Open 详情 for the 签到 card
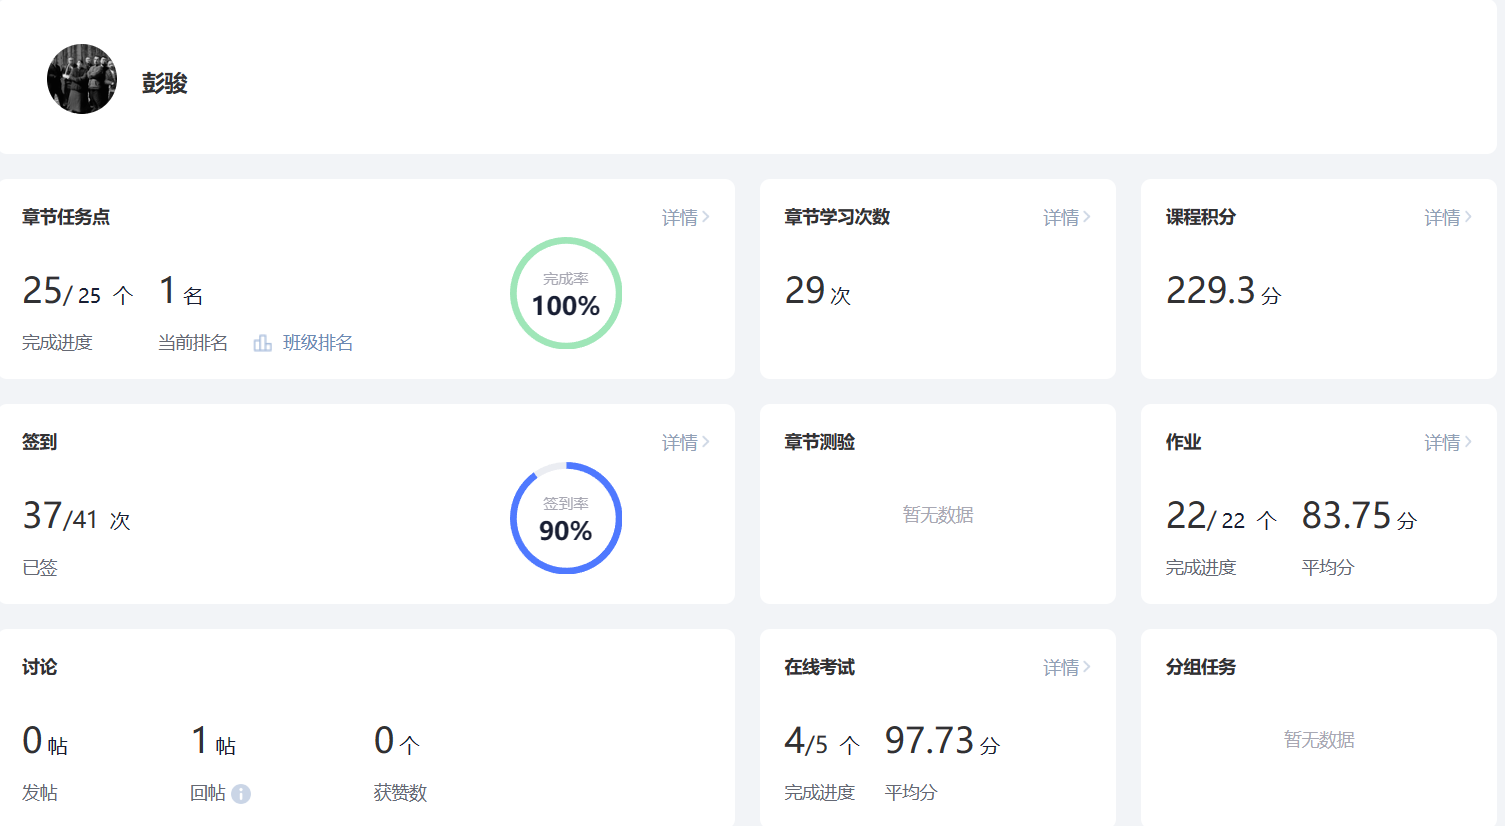This screenshot has width=1505, height=826. [x=686, y=442]
